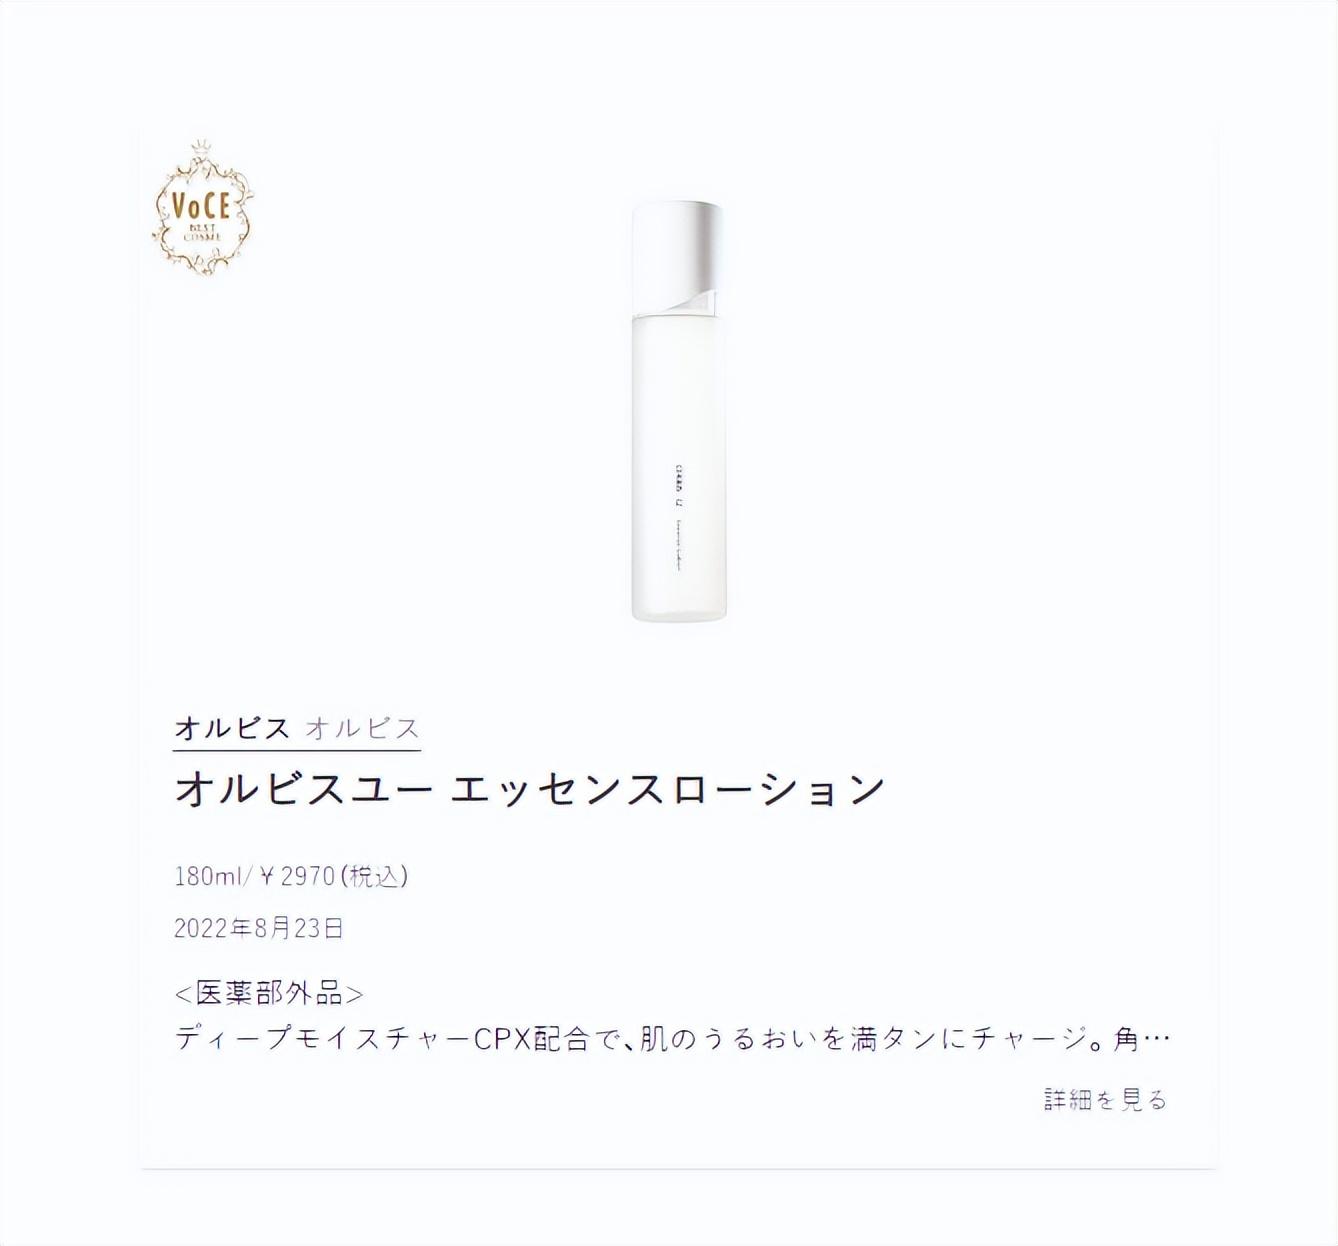Open the 詳細を見る details link
The width and height of the screenshot is (1338, 1246).
(1106, 1100)
